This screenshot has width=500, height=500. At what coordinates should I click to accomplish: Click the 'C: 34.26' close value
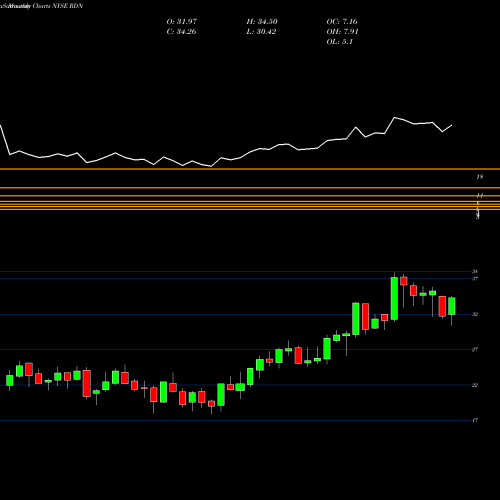click(x=181, y=32)
